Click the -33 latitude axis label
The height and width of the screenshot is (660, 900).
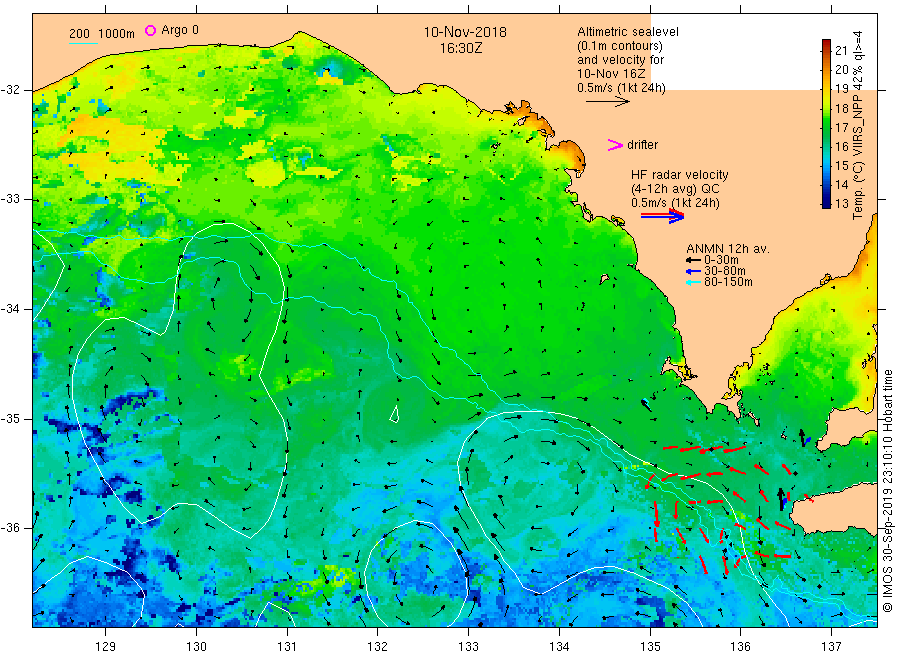pyautogui.click(x=10, y=199)
